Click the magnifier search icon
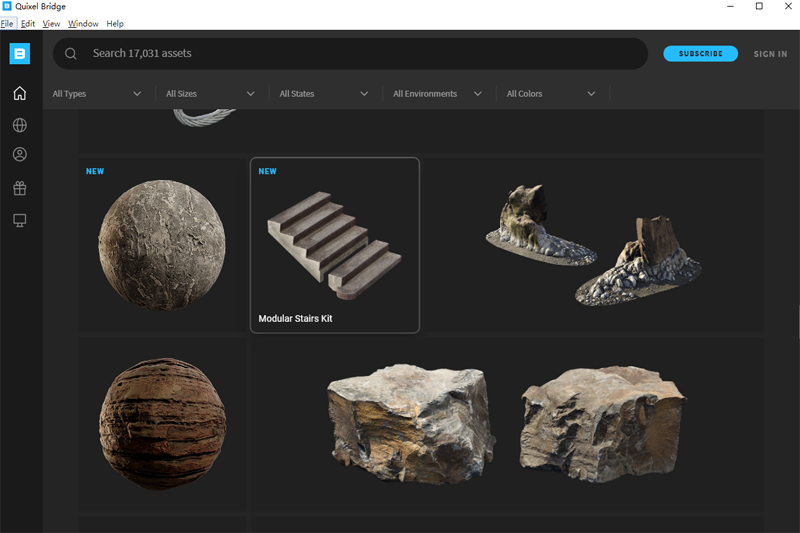Image resolution: width=800 pixels, height=533 pixels. pos(71,54)
